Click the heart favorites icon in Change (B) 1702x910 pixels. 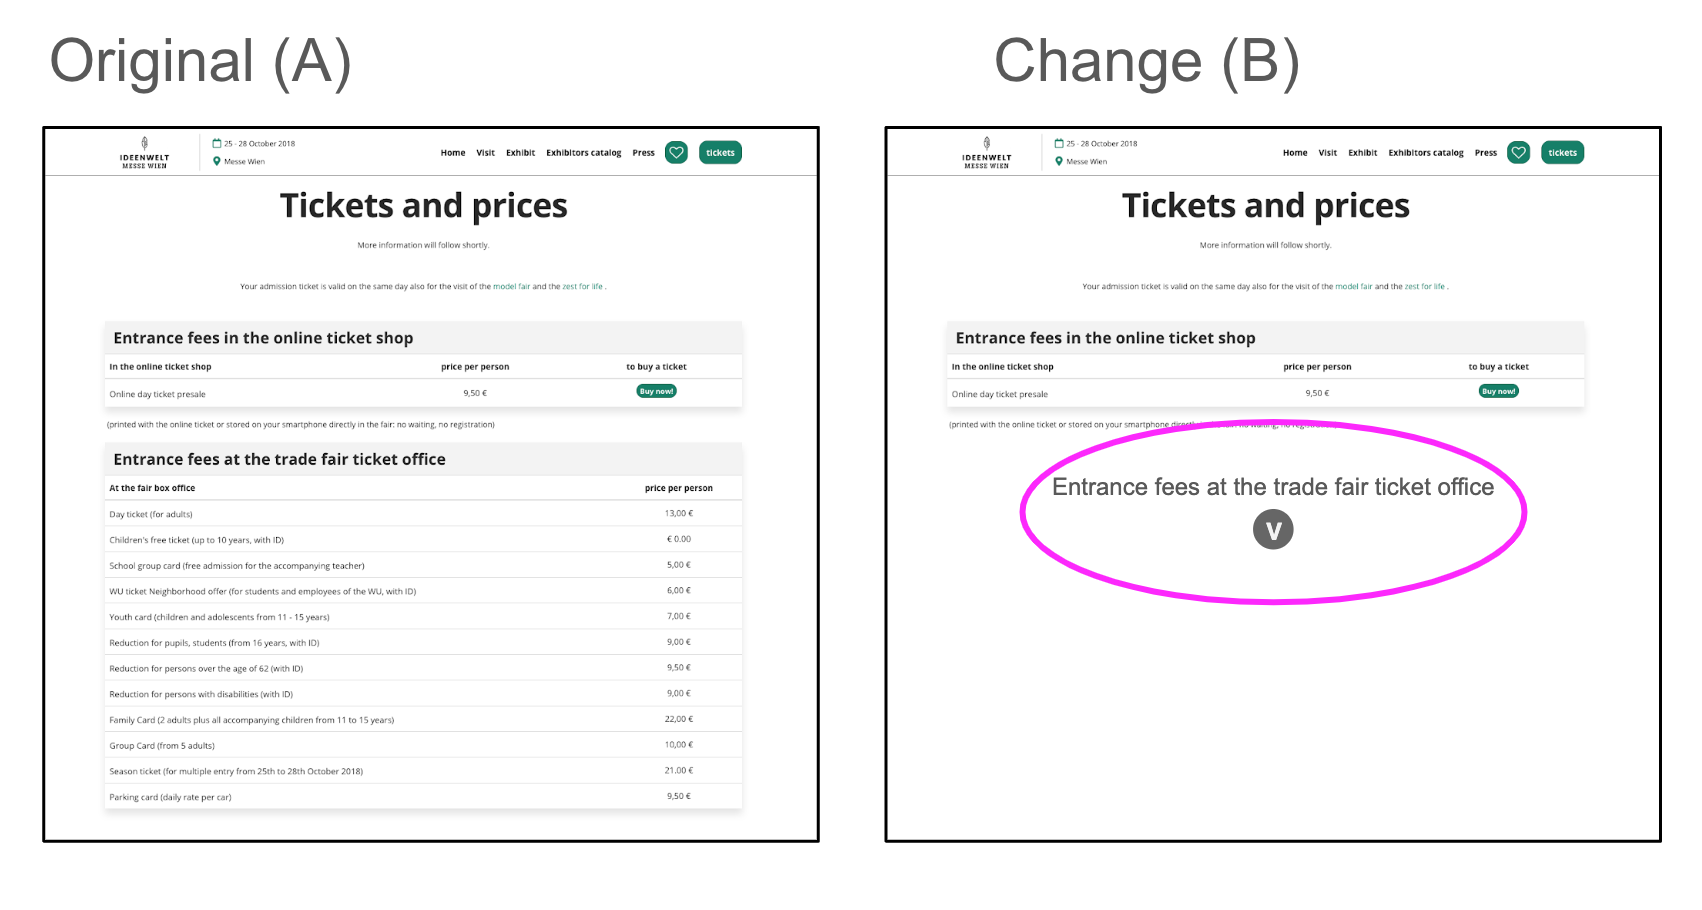[1519, 153]
